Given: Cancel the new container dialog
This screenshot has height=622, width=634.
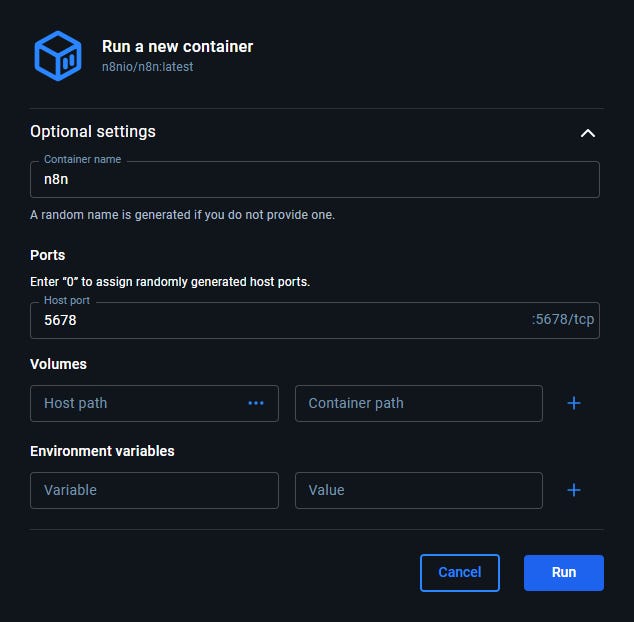Looking at the screenshot, I should coord(460,573).
